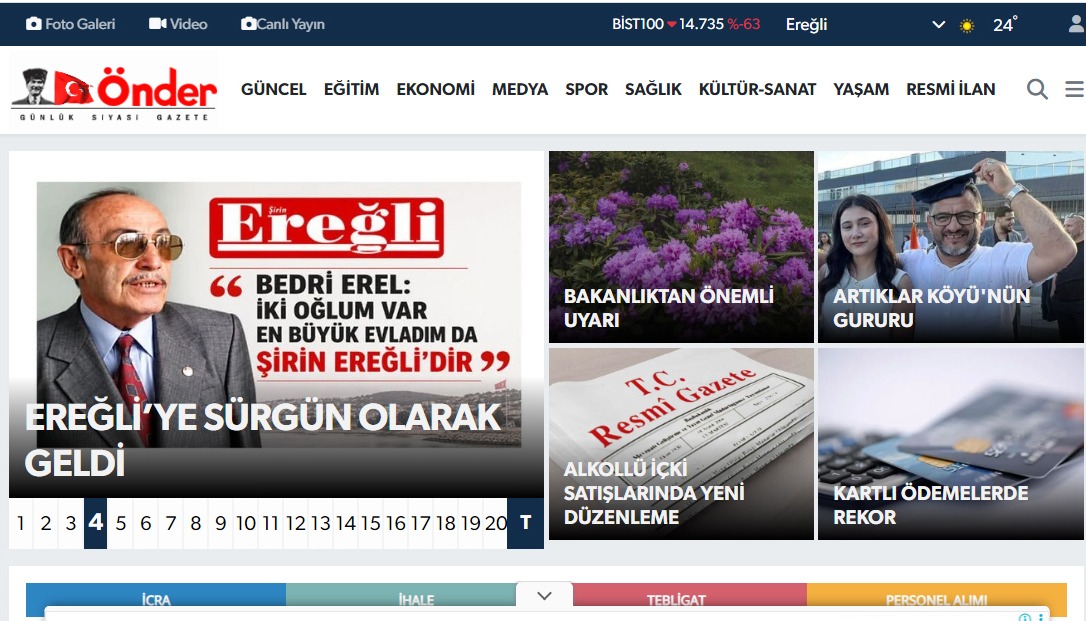Open the Ereğli'ye Sürgün Olarak Geldi headline

(x=276, y=324)
